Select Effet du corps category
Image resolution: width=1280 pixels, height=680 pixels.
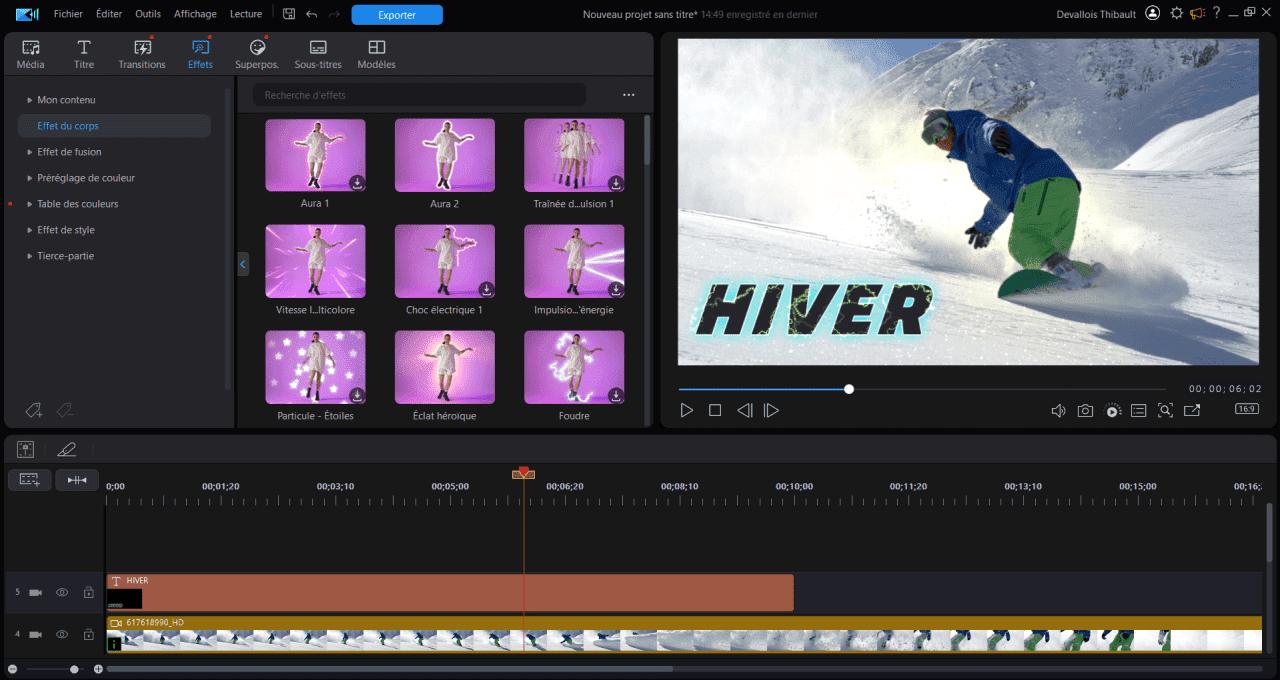pos(115,126)
